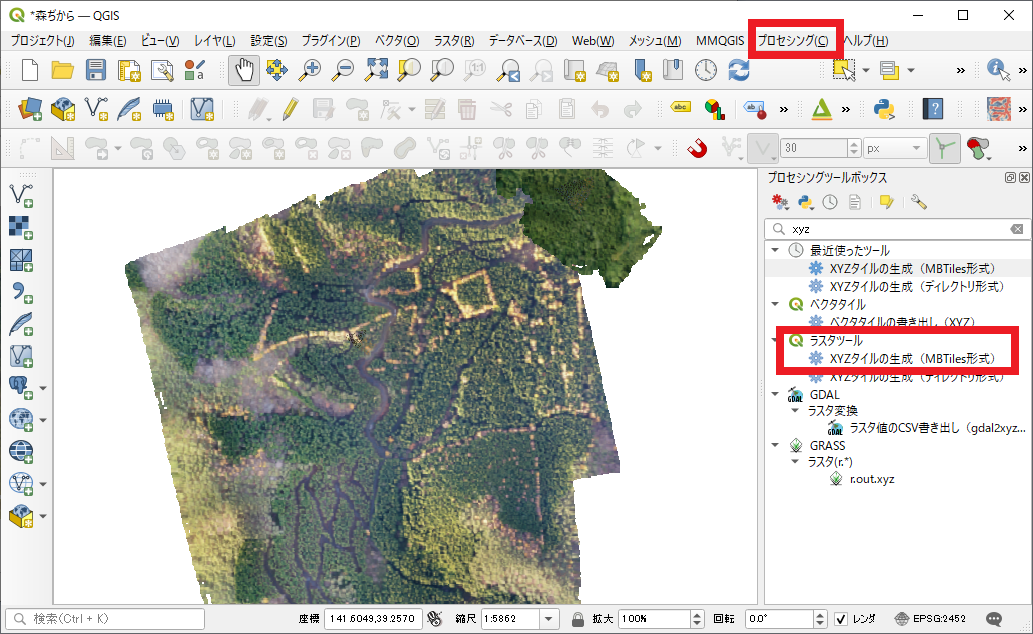
Task: Collapse the GDAL group in toolbox
Action: coord(775,394)
